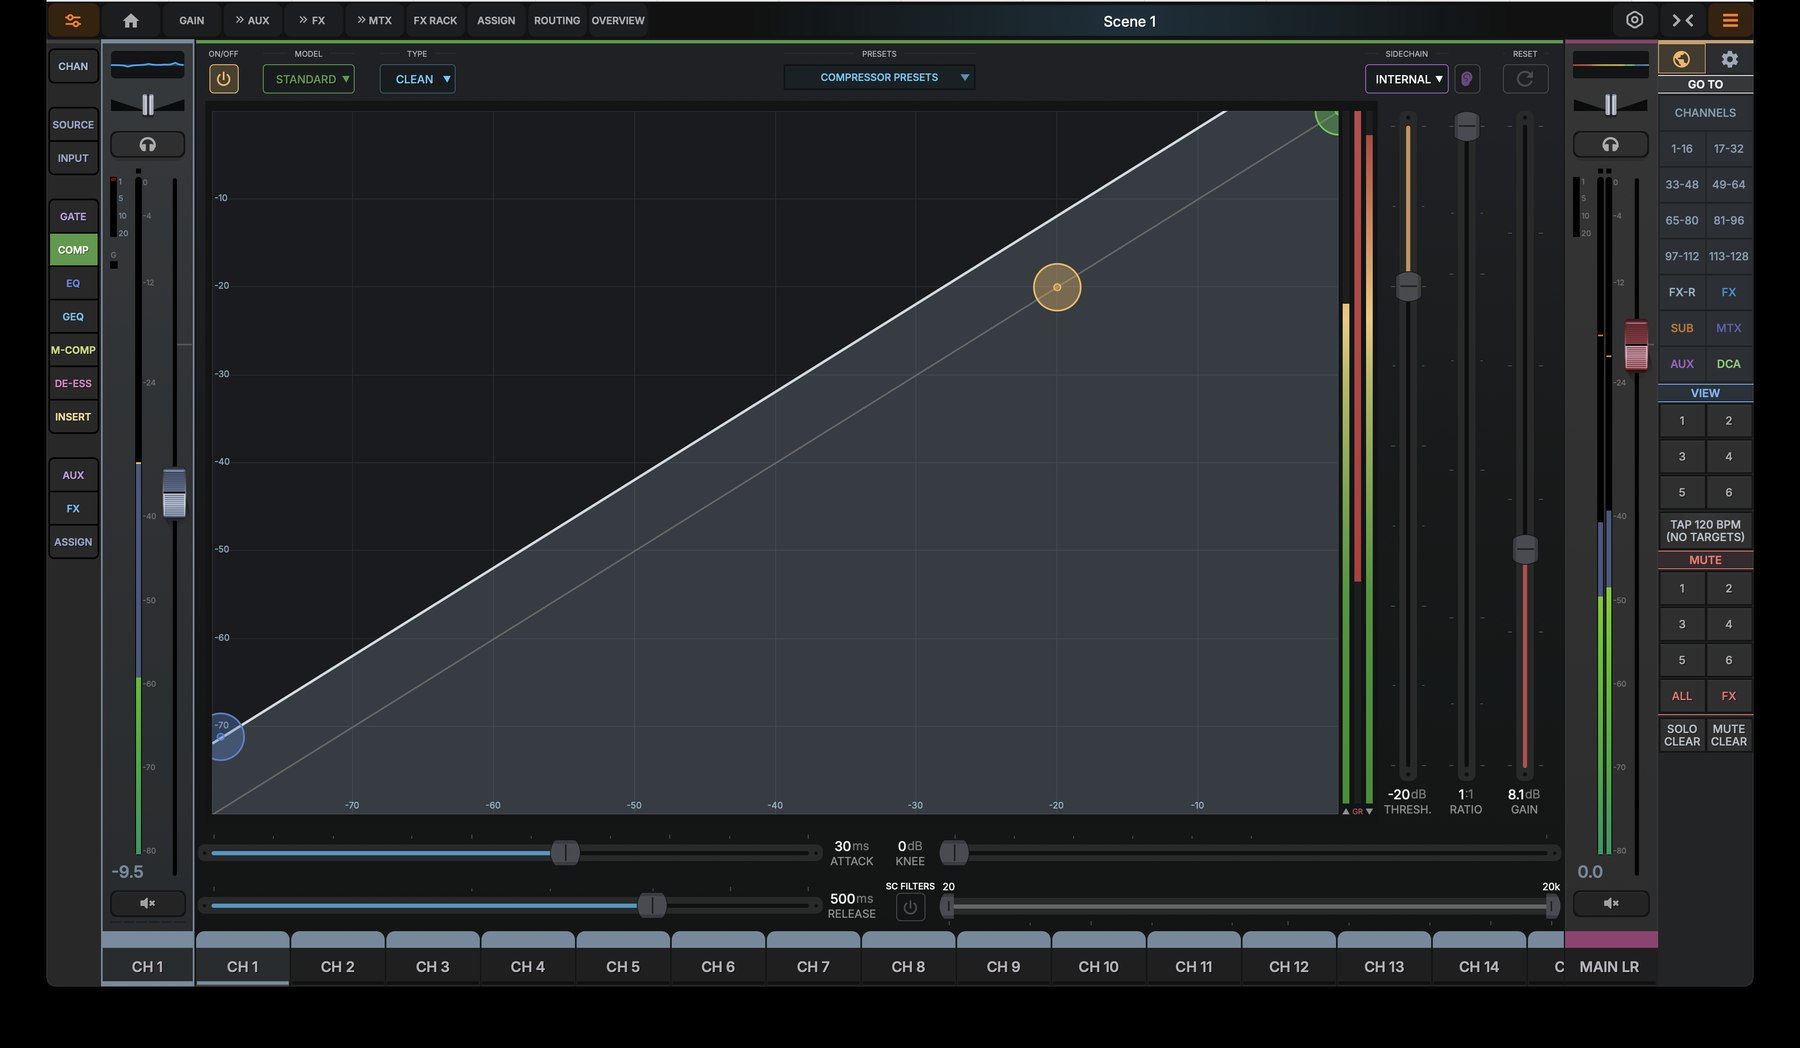Toggle mute group FX
Image resolution: width=1800 pixels, height=1048 pixels.
click(x=1728, y=696)
